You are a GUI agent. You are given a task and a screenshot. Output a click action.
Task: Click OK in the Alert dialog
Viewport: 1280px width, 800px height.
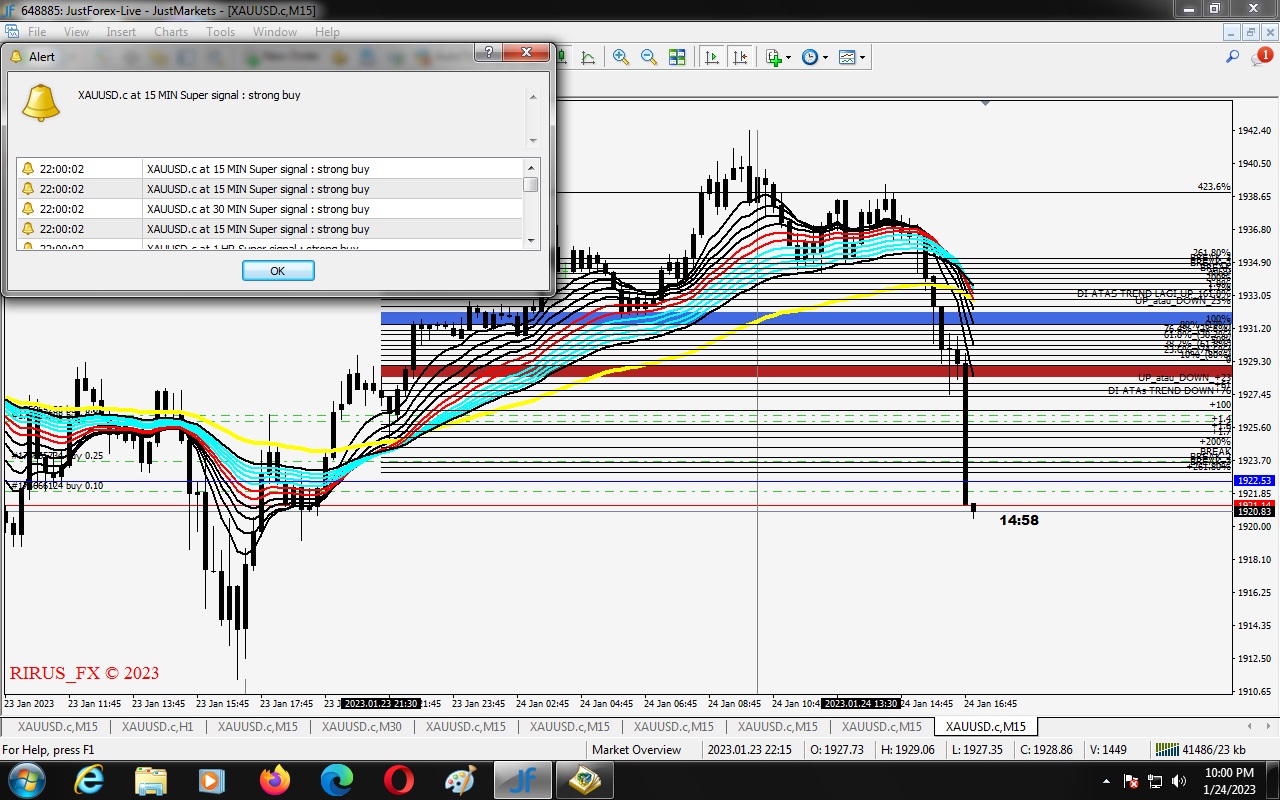(278, 271)
